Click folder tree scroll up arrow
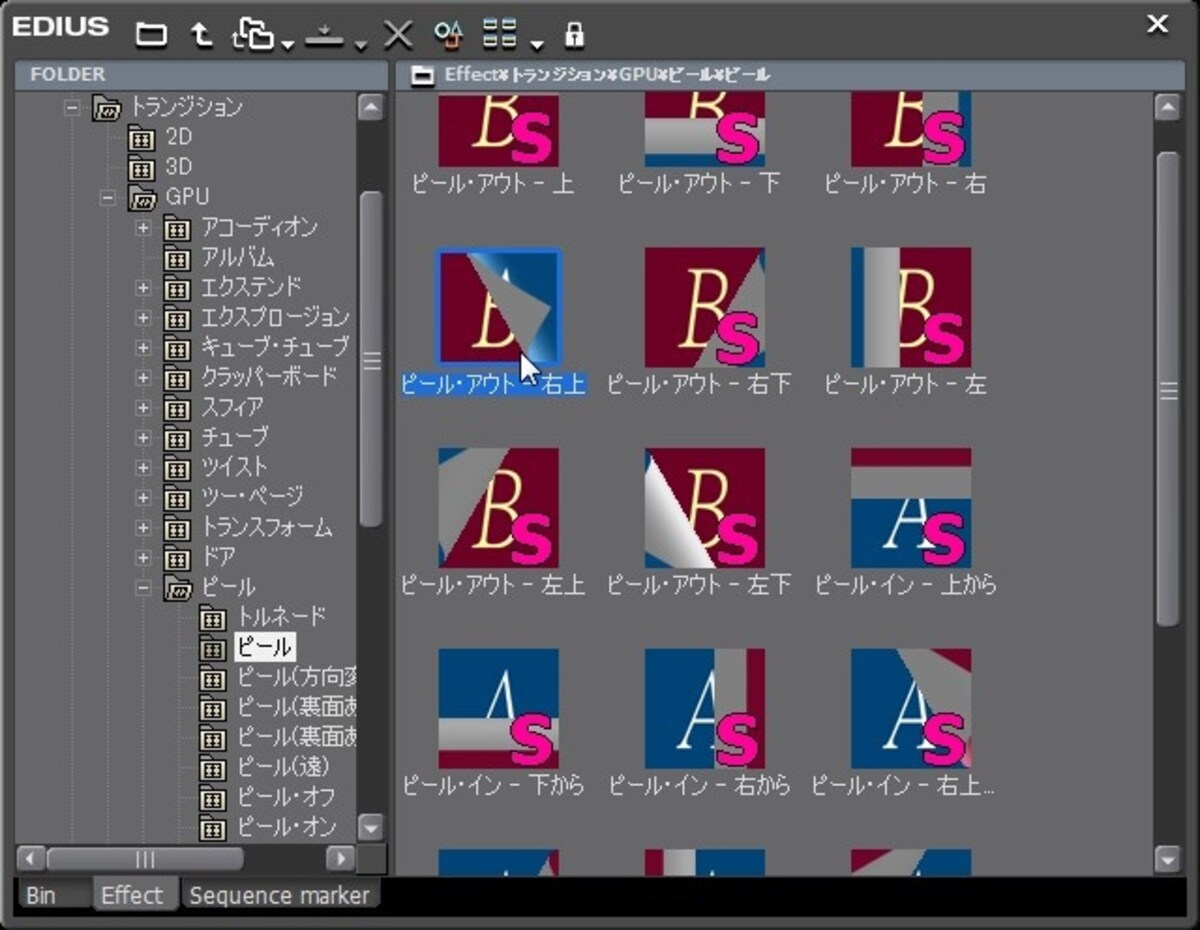The image size is (1200, 930). pyautogui.click(x=371, y=107)
